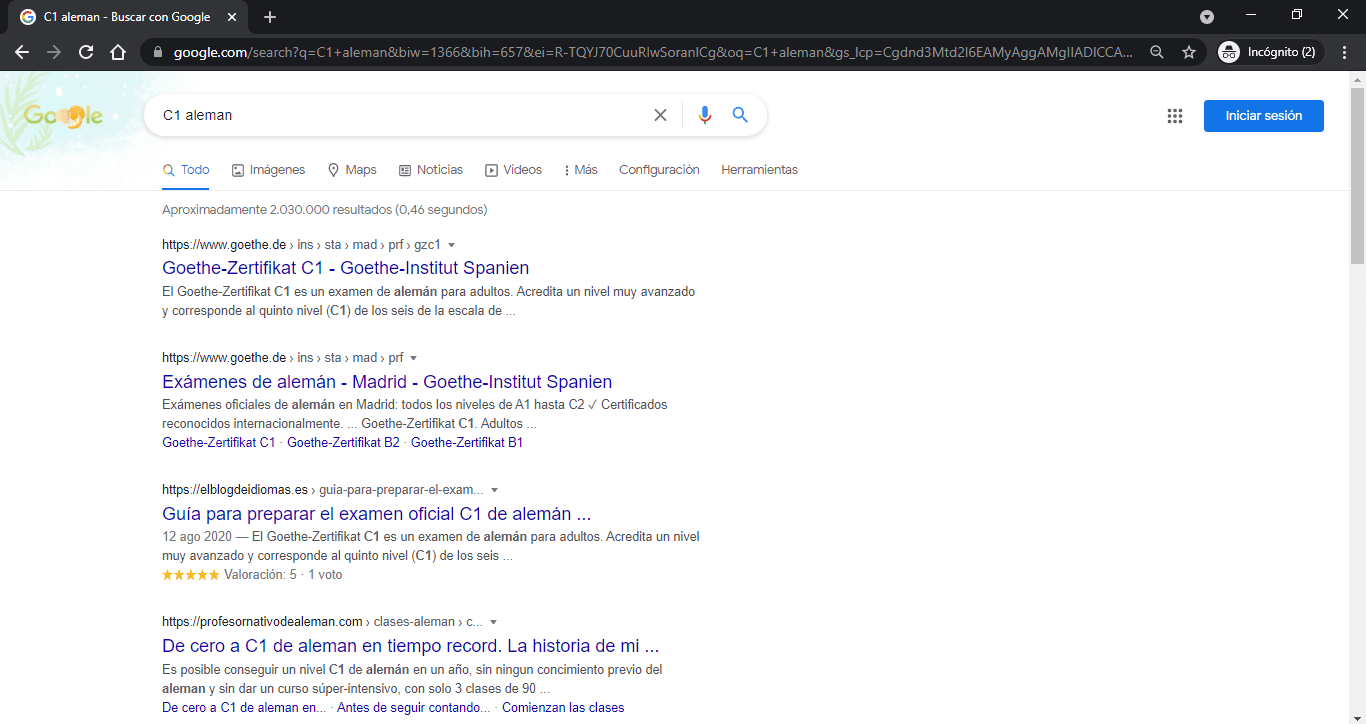Switch to the Imágenes tab

269,170
